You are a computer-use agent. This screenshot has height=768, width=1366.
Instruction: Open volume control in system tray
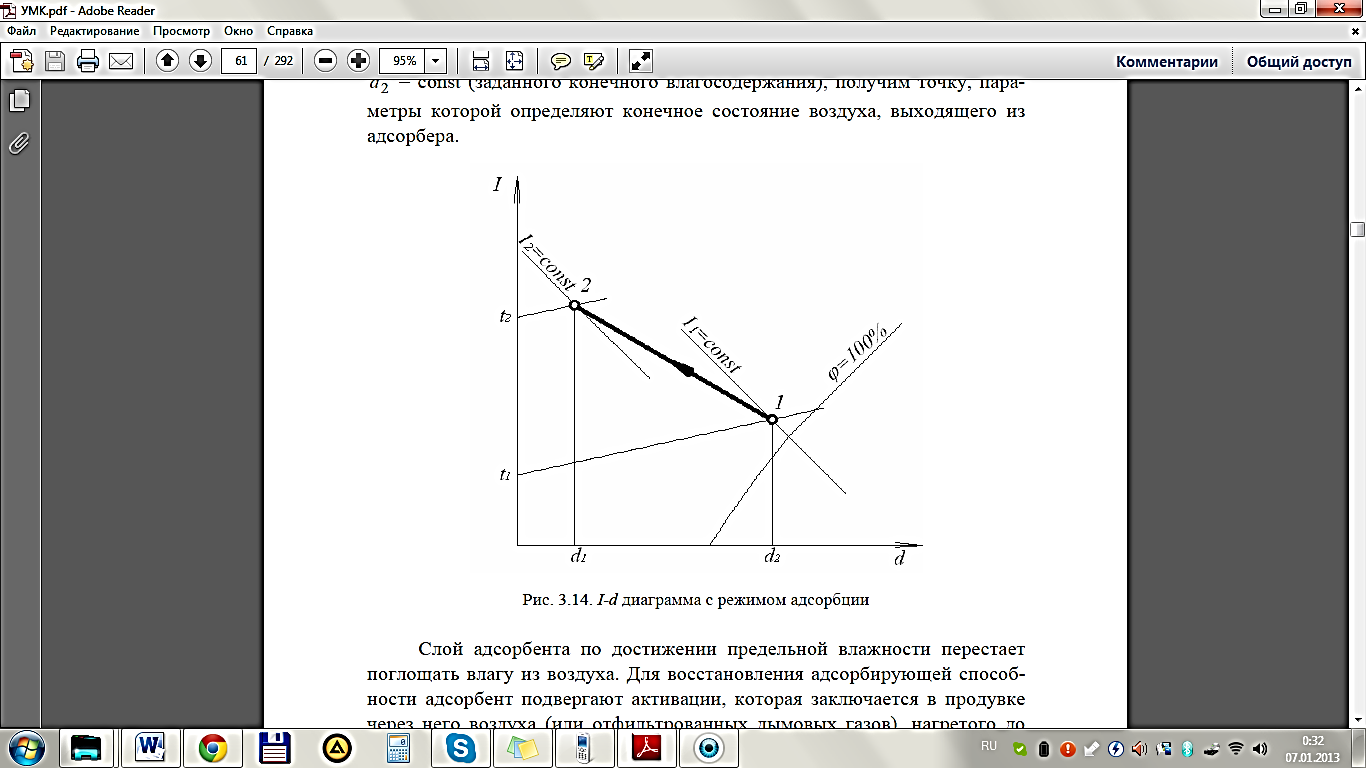(1260, 748)
